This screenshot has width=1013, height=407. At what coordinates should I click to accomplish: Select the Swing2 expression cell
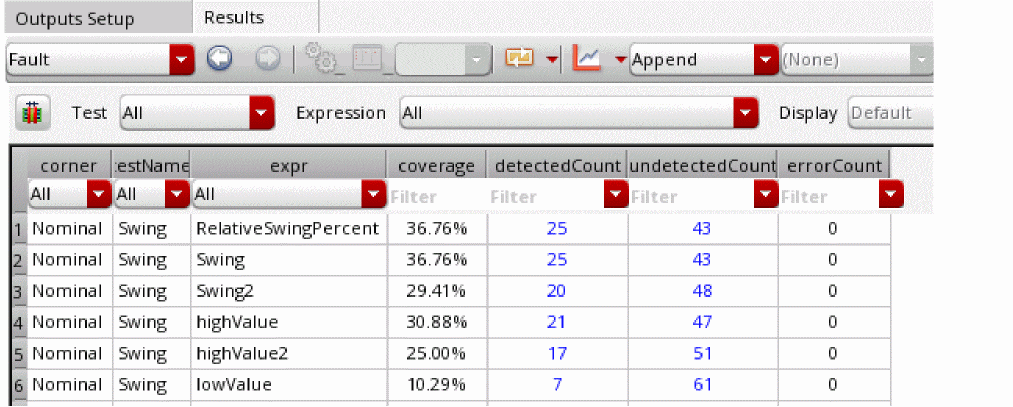click(289, 291)
